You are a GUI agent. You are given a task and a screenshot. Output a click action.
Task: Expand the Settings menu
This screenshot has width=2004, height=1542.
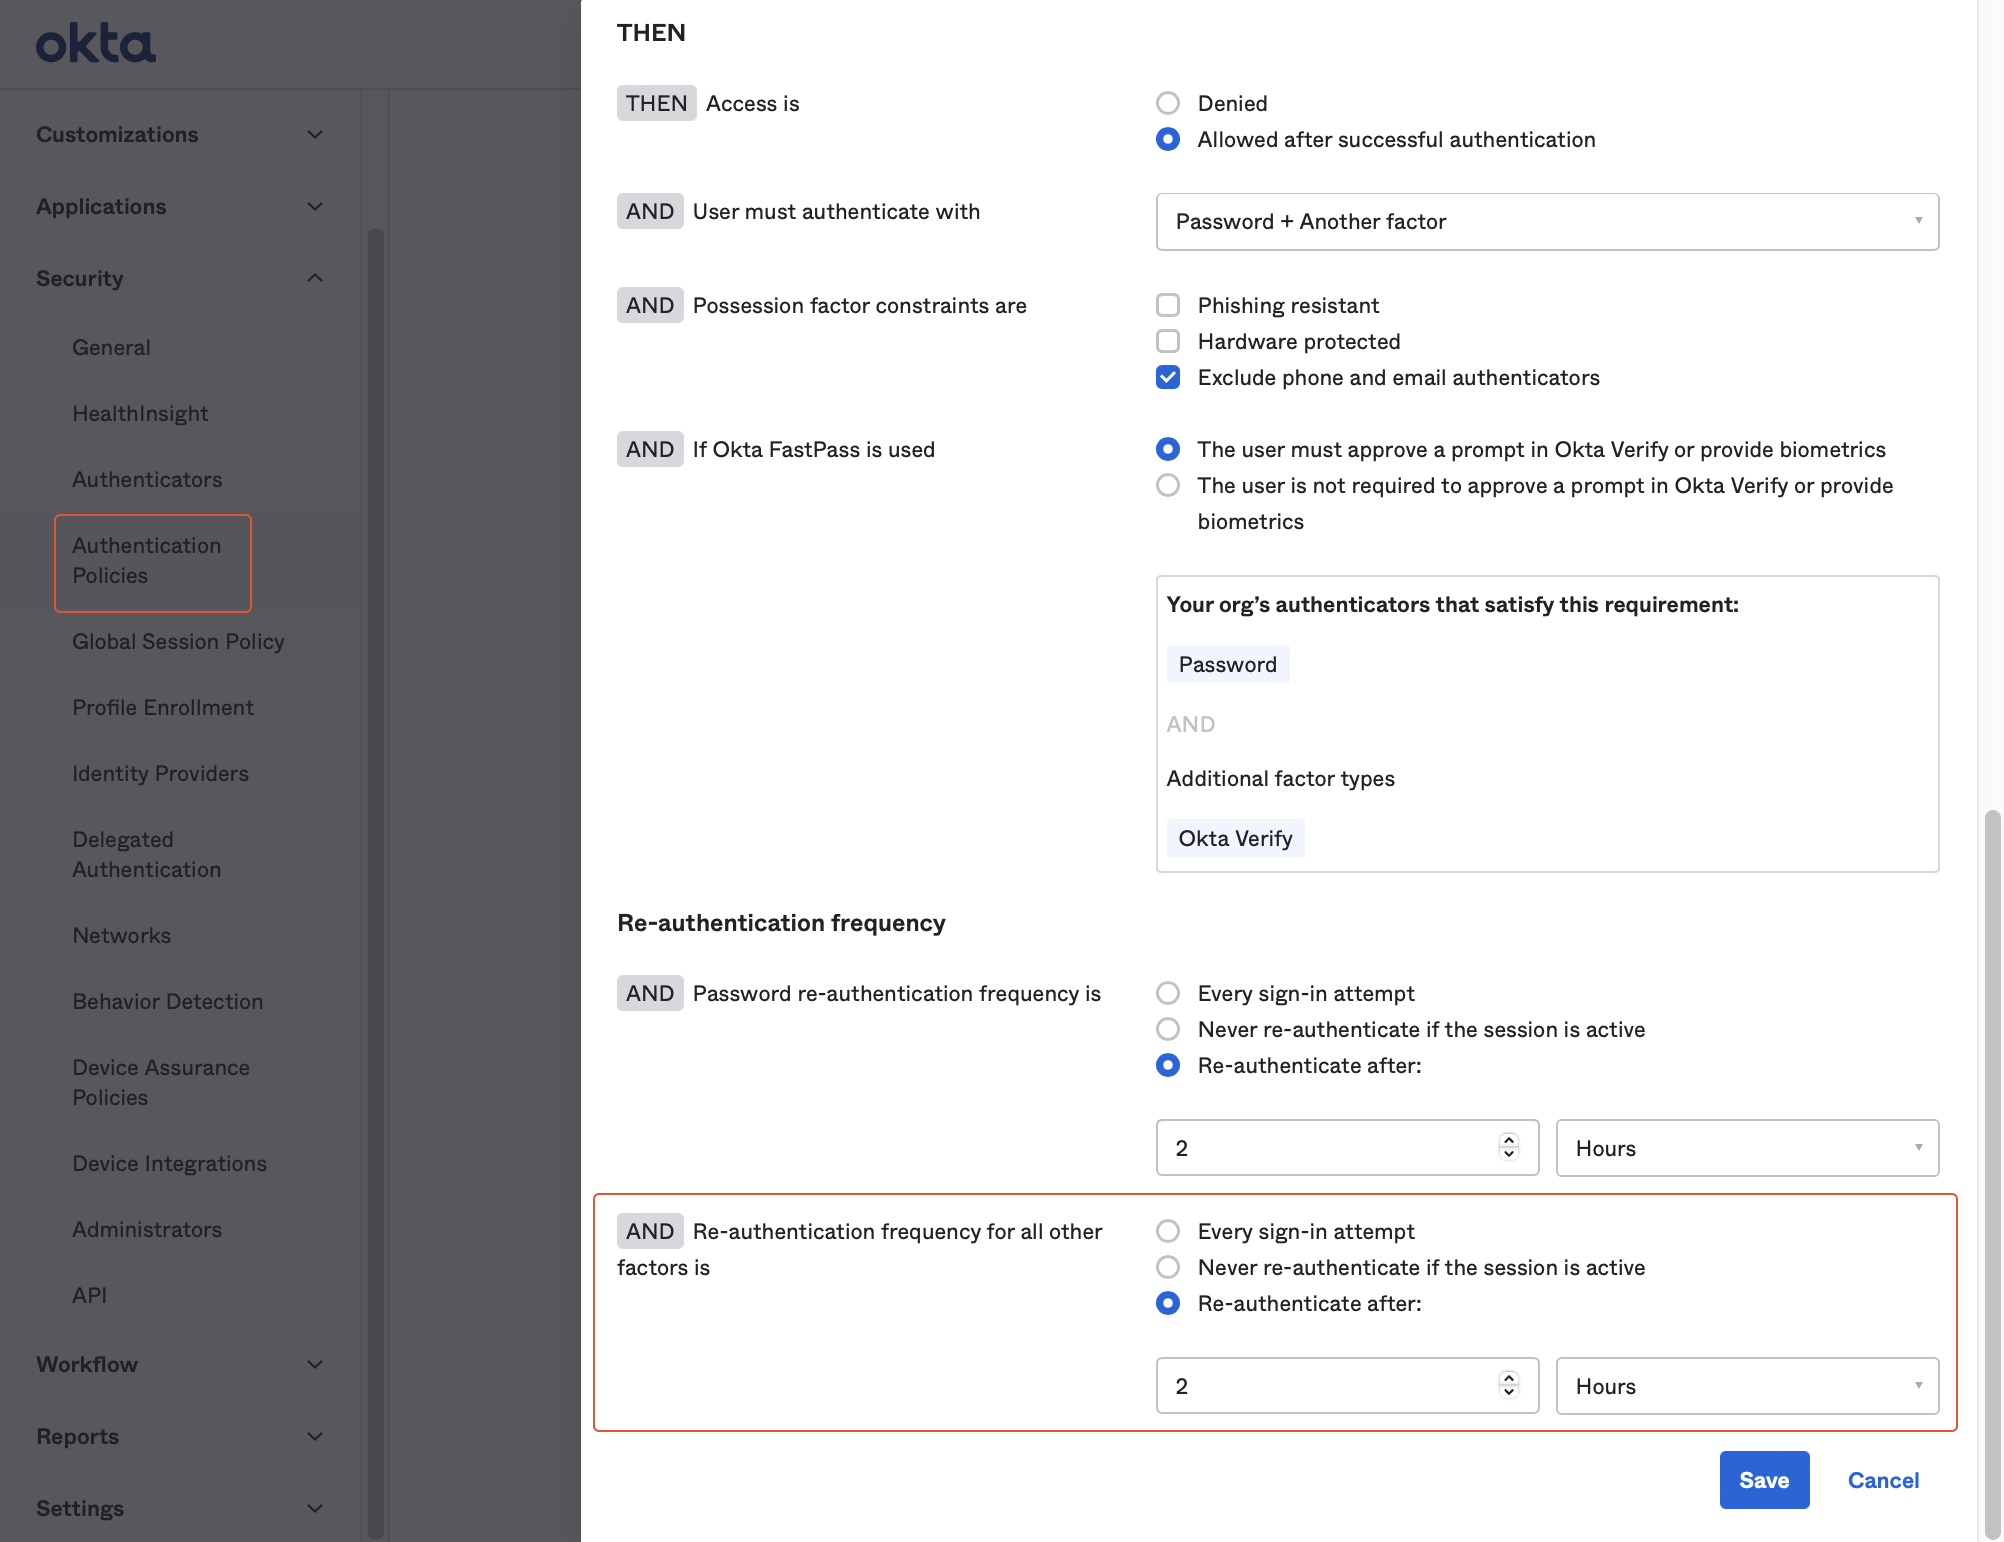tap(180, 1508)
